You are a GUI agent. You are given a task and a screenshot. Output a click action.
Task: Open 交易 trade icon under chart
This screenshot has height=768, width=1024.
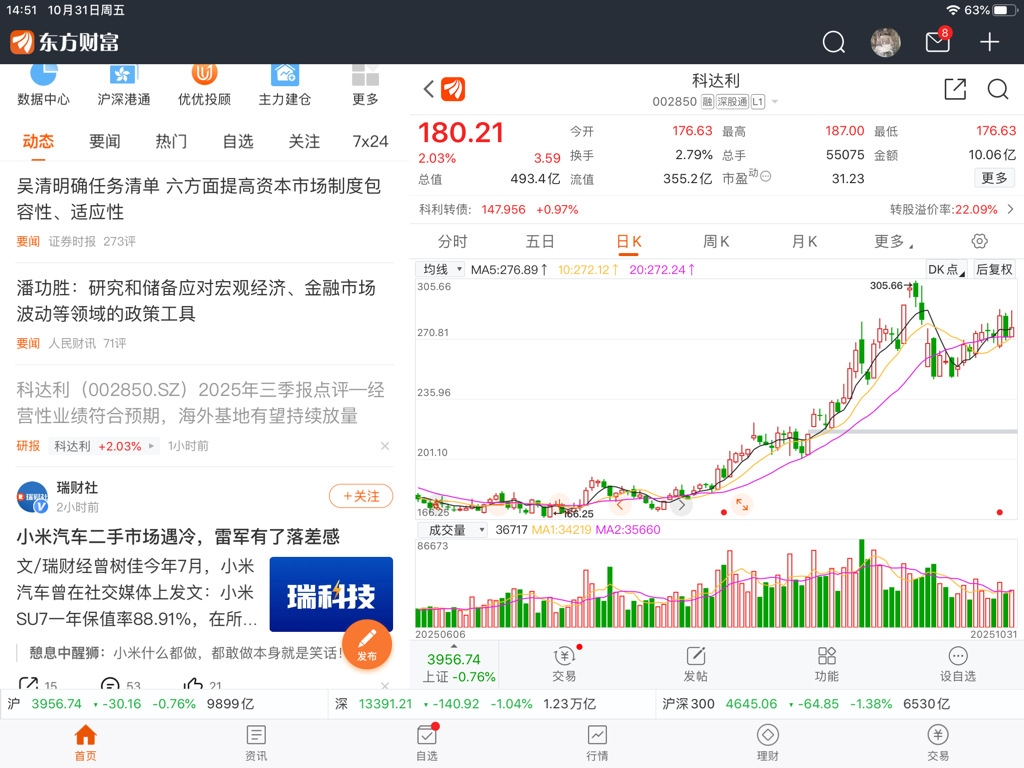pos(564,664)
